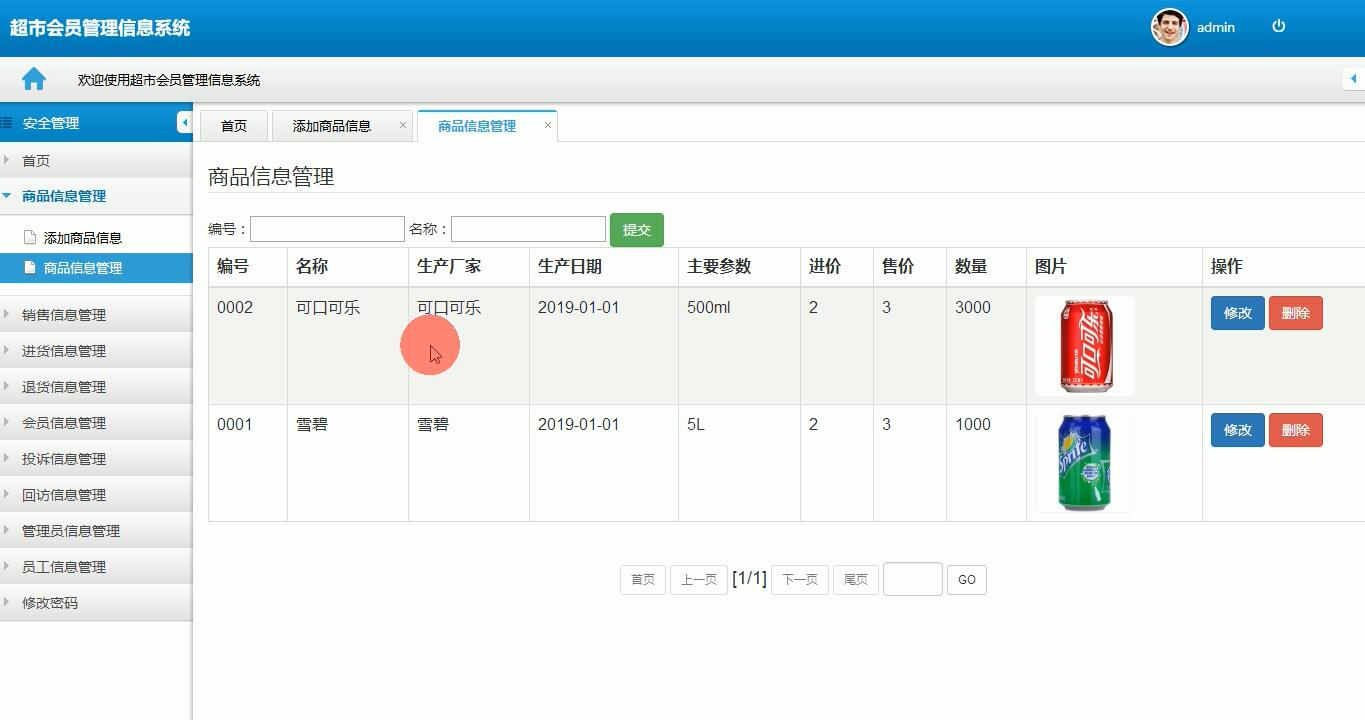This screenshot has width=1365, height=720.
Task: Click the GO pagination button
Action: click(965, 579)
